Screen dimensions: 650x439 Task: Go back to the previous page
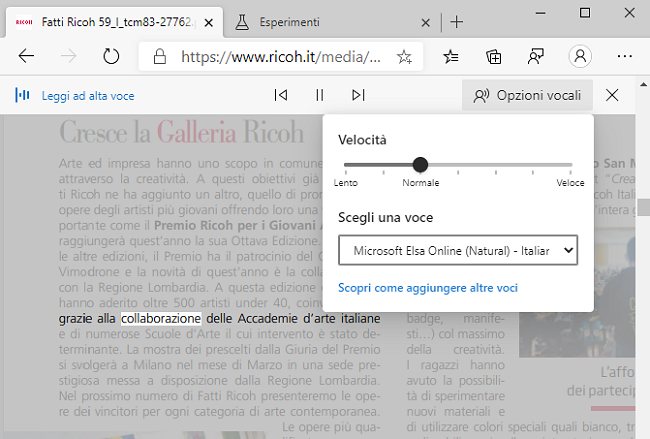[x=27, y=57]
